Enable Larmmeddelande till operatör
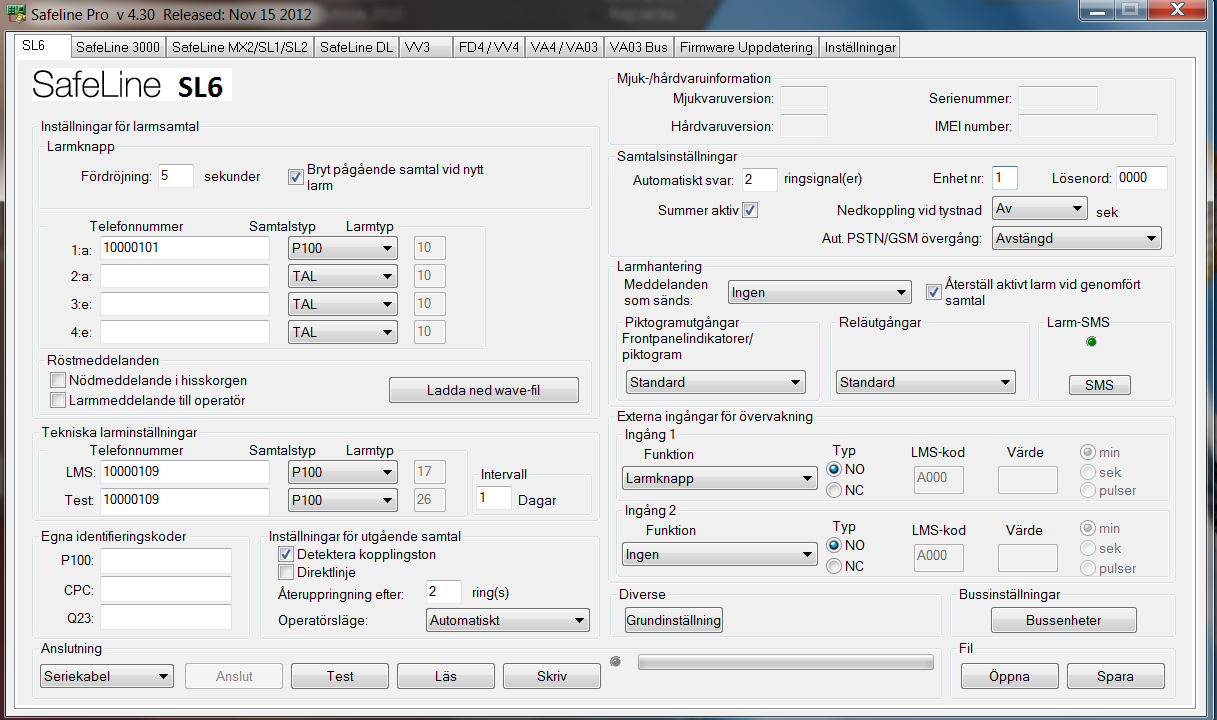This screenshot has width=1217, height=720. pyautogui.click(x=57, y=400)
